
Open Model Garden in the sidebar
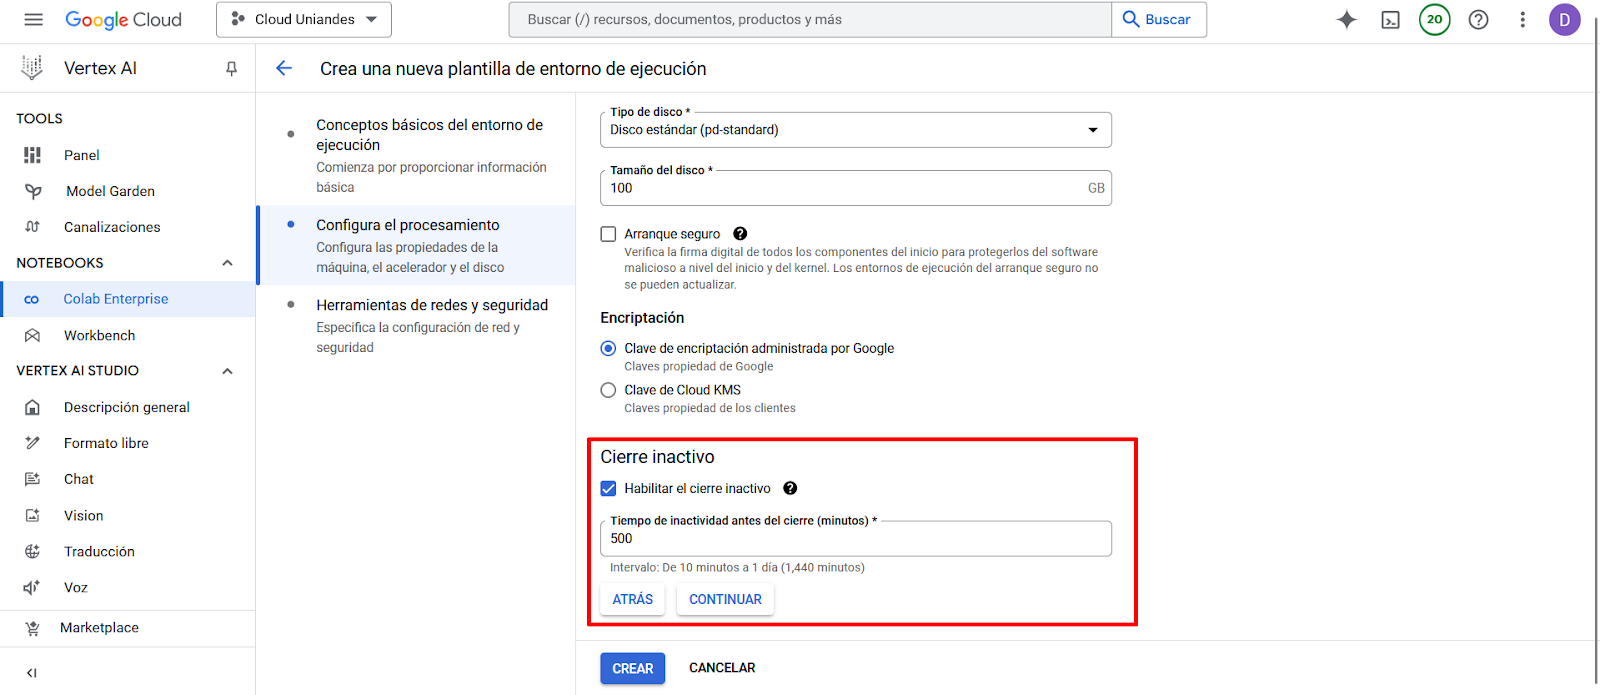pos(110,191)
